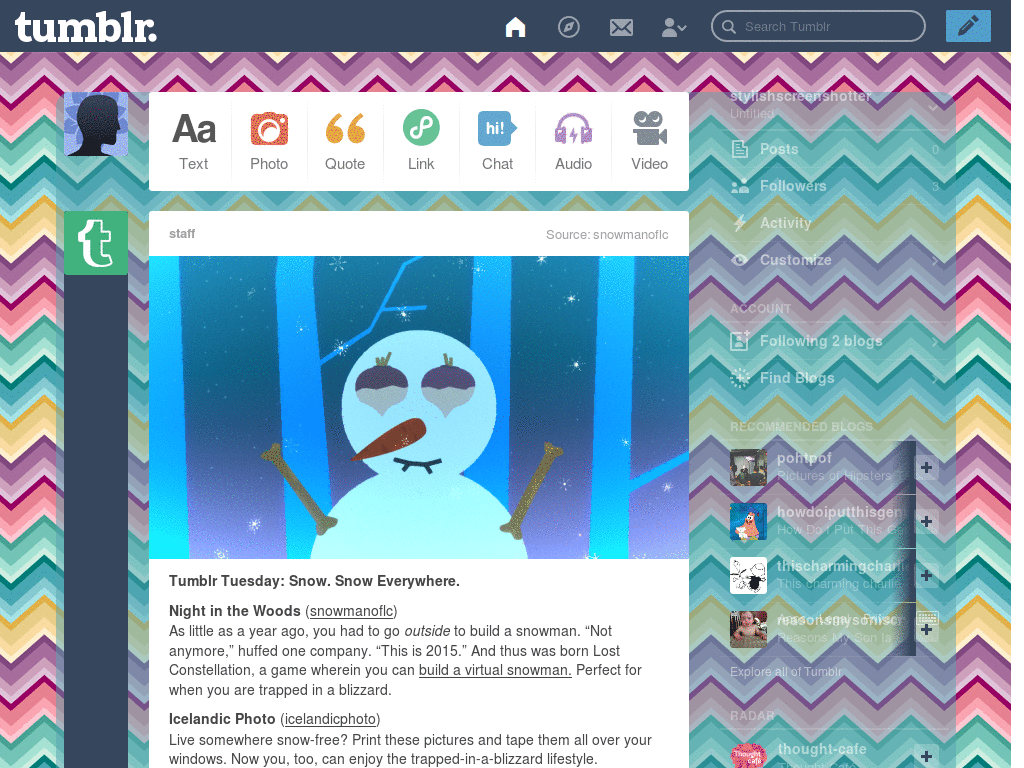The height and width of the screenshot is (768, 1024).
Task: Create a new Video post
Action: click(649, 141)
